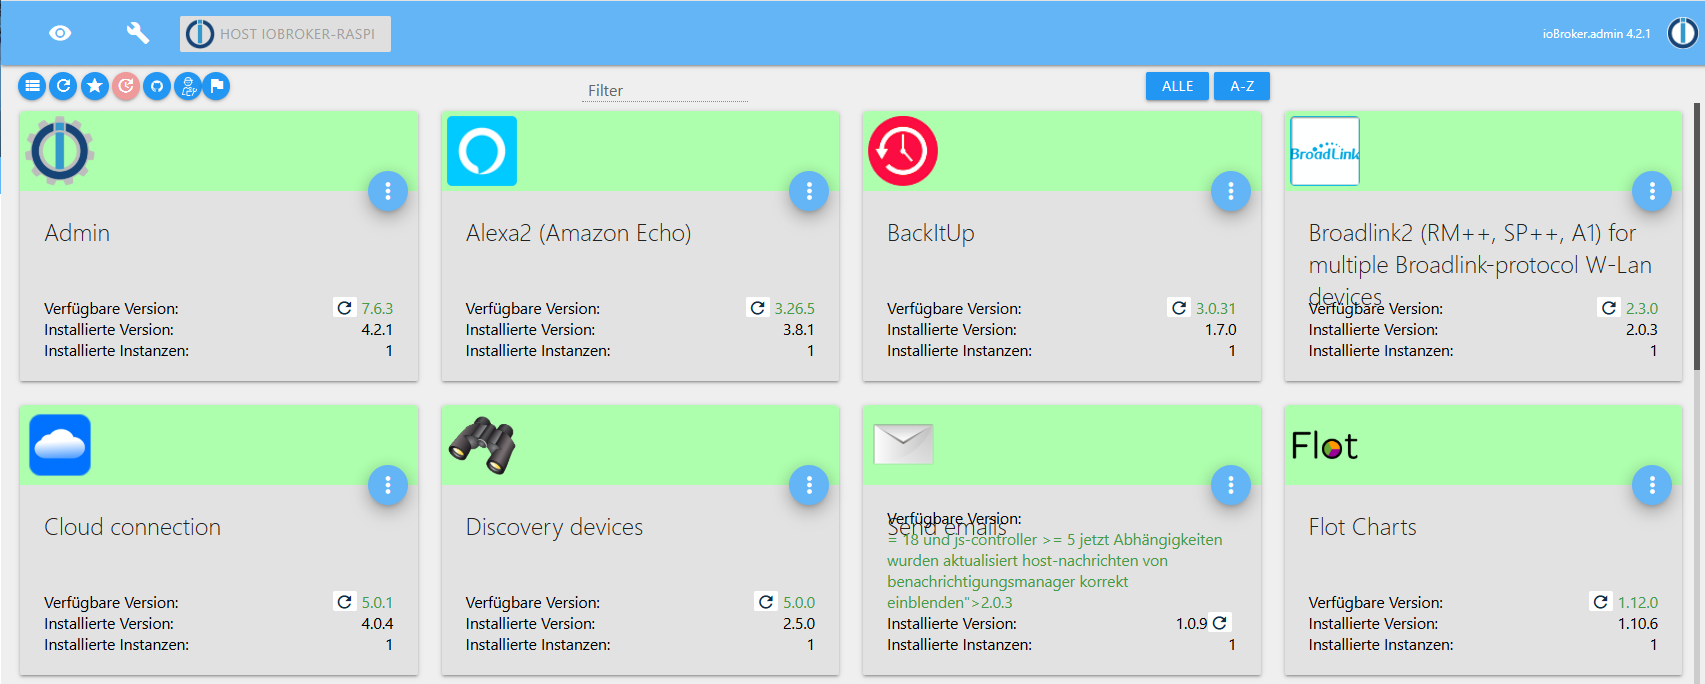This screenshot has height=684, width=1705.
Task: Click the Alexa2 (Amazon Echo) title
Action: click(578, 233)
